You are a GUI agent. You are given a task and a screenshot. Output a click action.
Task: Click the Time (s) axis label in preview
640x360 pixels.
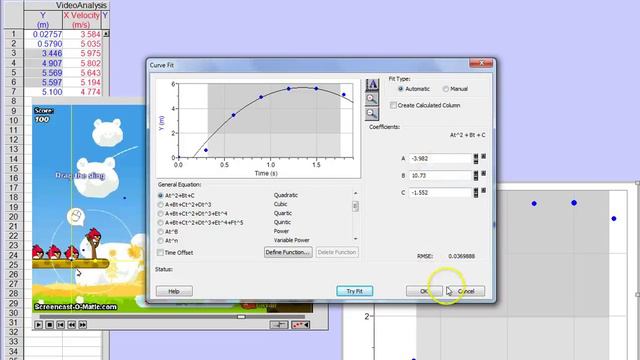[x=266, y=173]
